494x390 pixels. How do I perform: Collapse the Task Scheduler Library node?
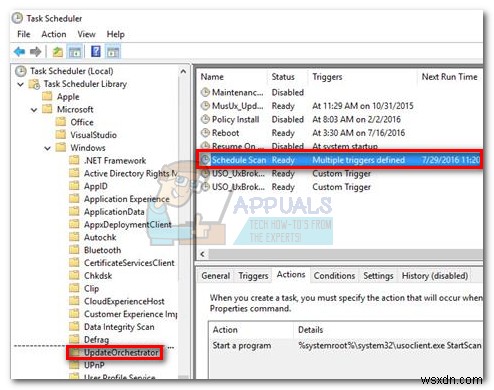click(x=20, y=84)
